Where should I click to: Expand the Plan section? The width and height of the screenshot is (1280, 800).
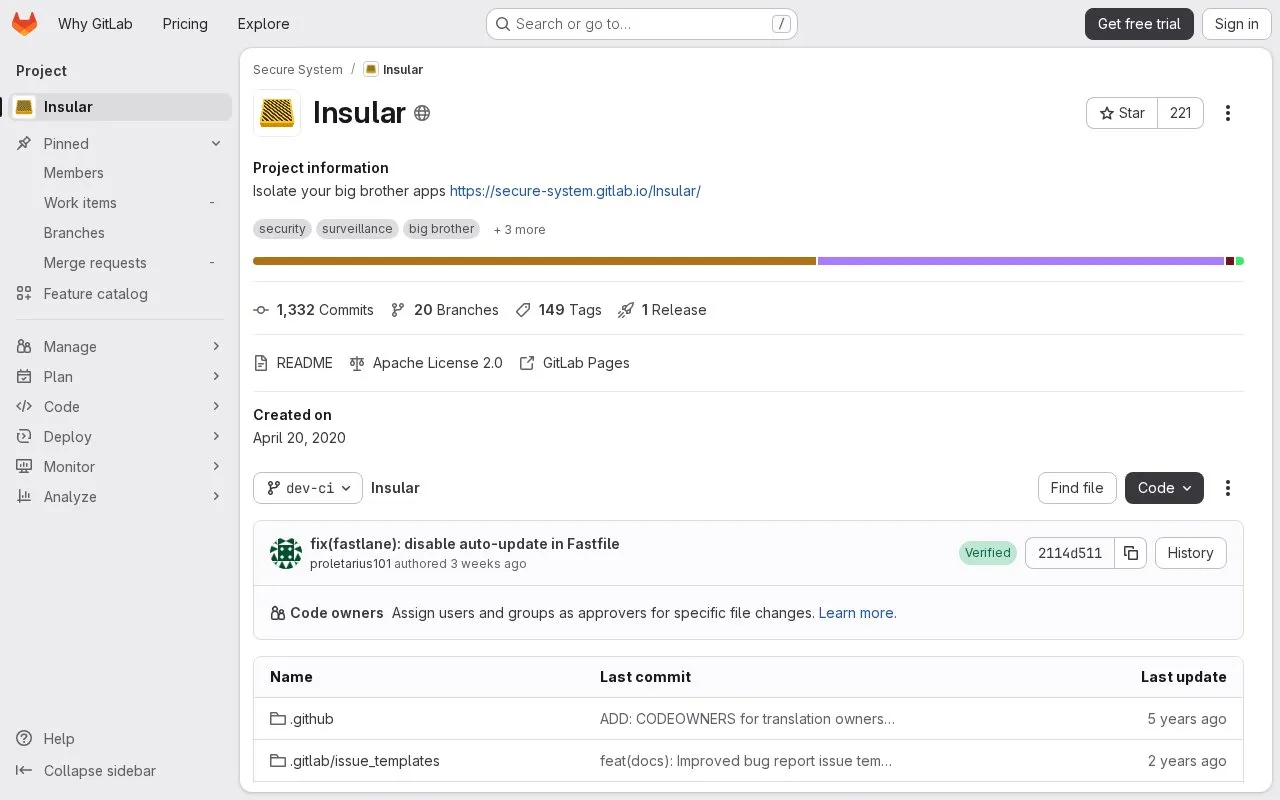[x=120, y=377]
